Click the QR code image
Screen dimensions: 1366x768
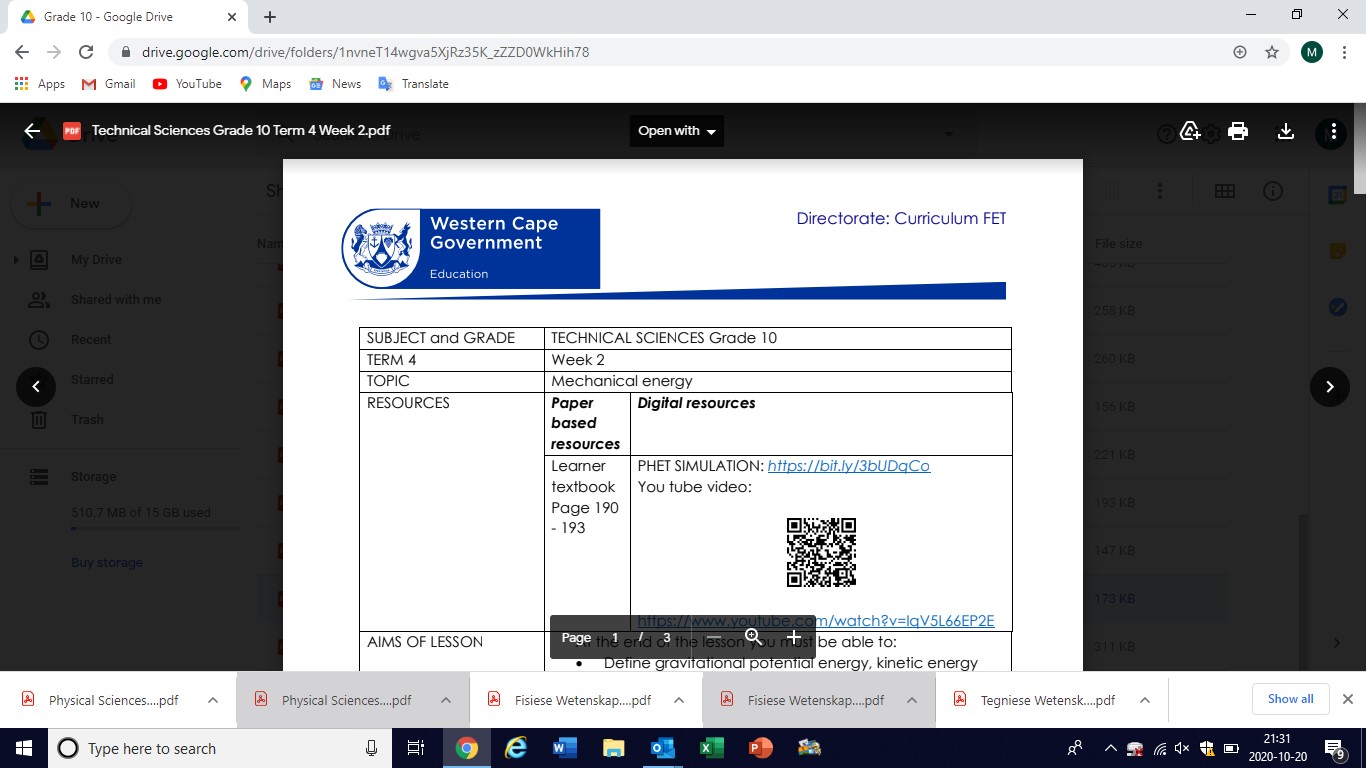tap(821, 552)
